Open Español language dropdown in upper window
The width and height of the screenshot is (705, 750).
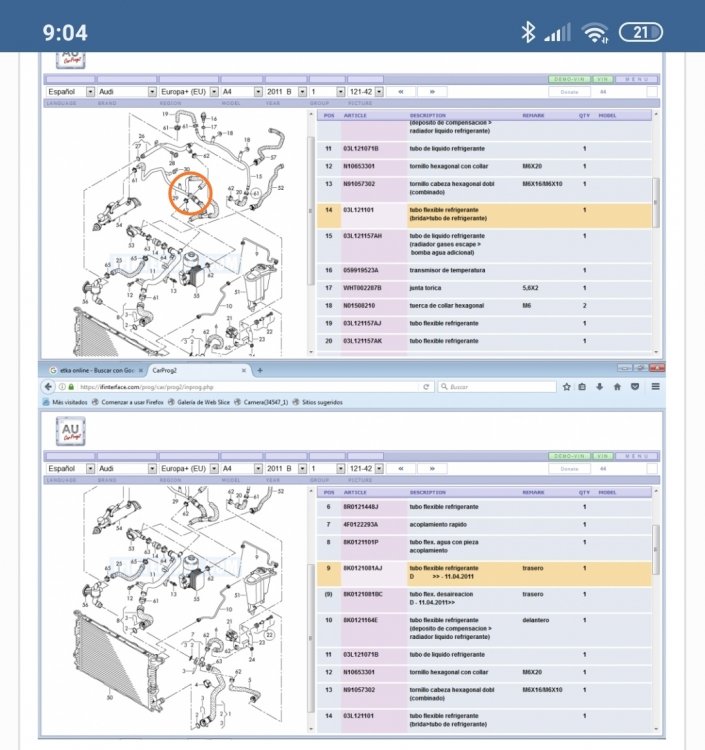[x=70, y=91]
